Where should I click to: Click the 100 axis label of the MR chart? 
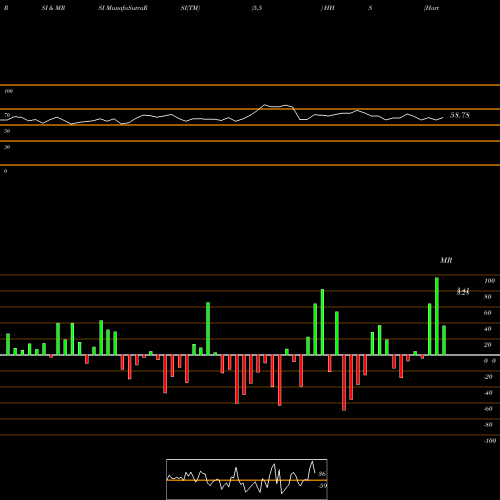click(x=489, y=281)
